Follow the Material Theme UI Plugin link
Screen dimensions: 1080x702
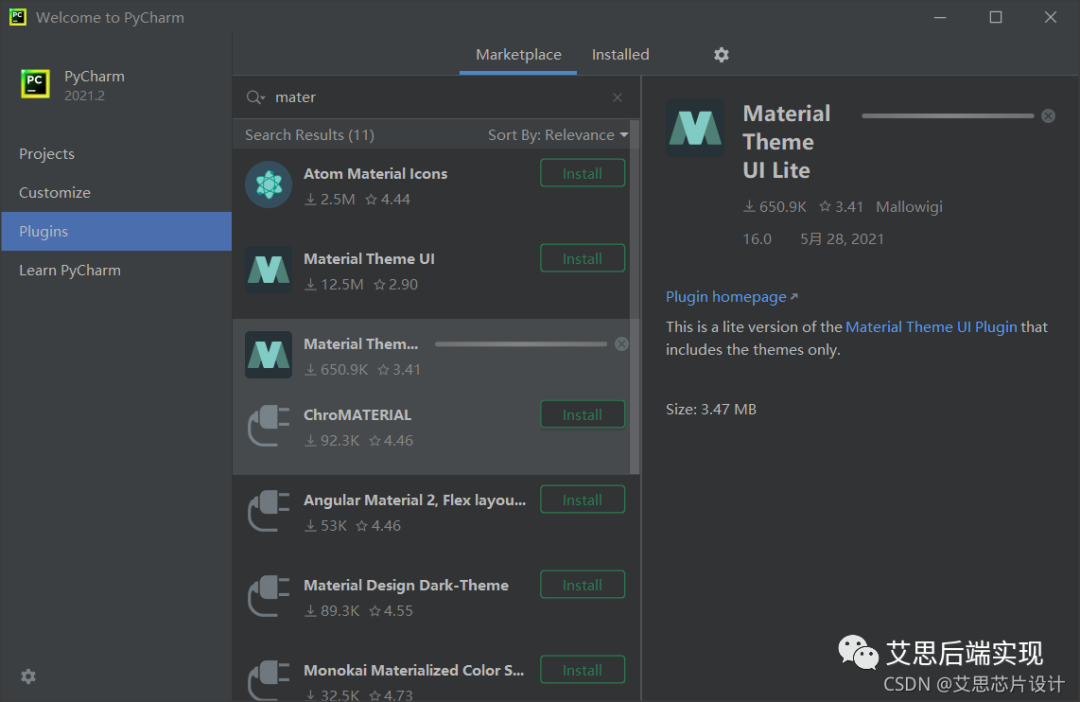(x=931, y=327)
